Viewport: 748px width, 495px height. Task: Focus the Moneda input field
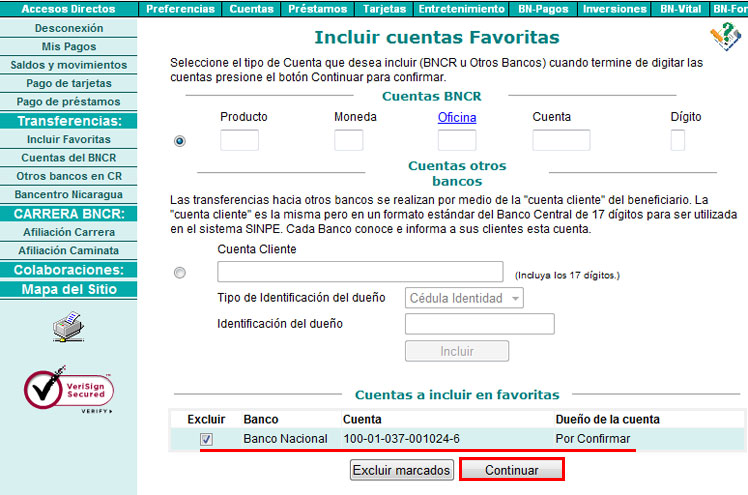(349, 140)
